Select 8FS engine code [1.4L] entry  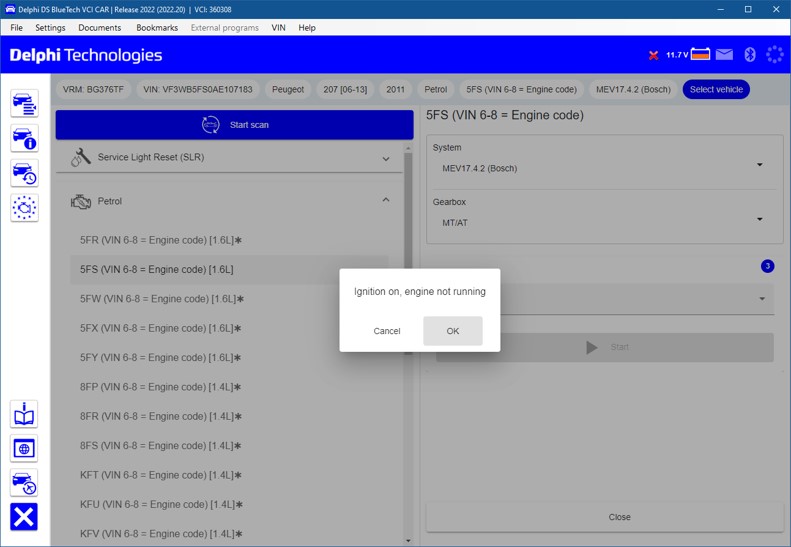click(230, 446)
